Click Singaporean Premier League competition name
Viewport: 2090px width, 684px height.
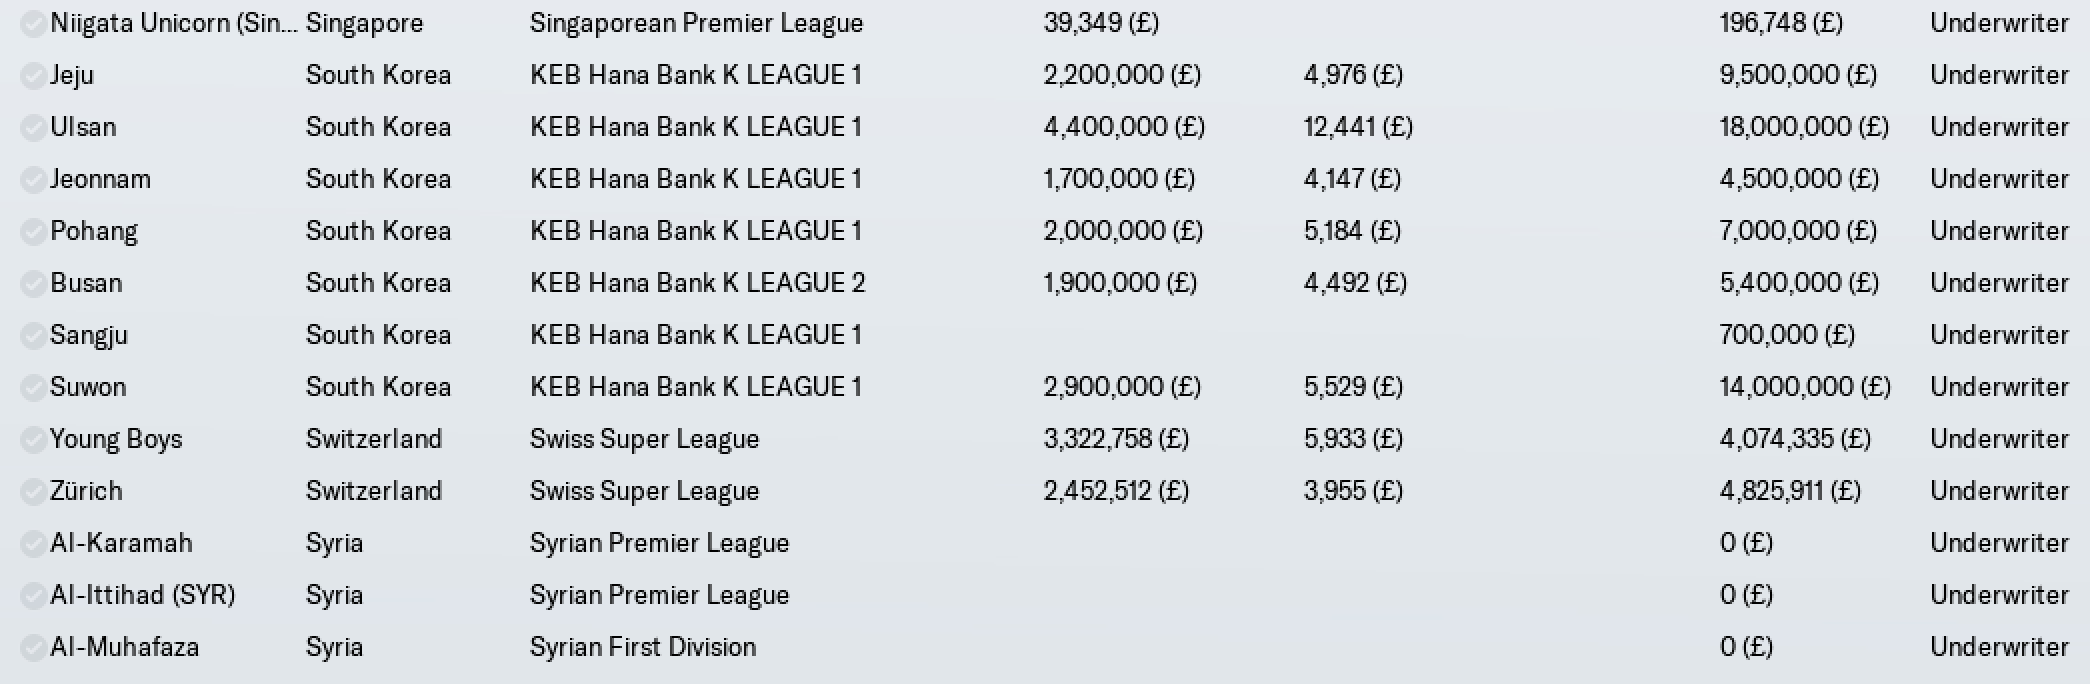tap(696, 23)
